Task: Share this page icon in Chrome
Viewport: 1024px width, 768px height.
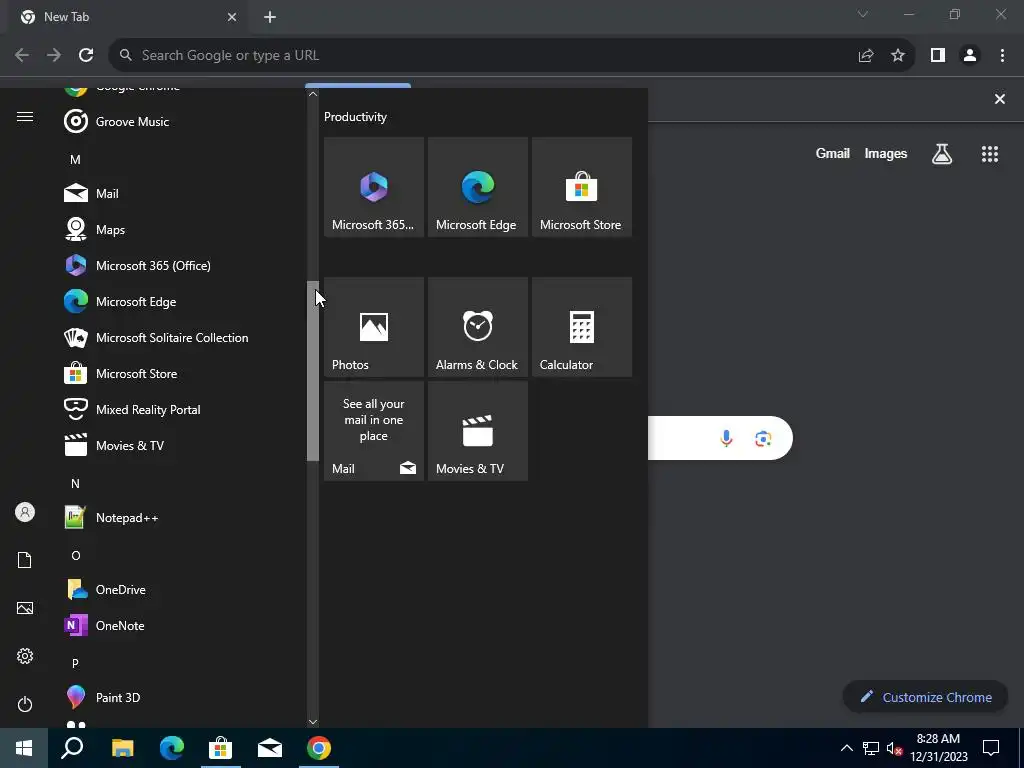Action: [866, 56]
